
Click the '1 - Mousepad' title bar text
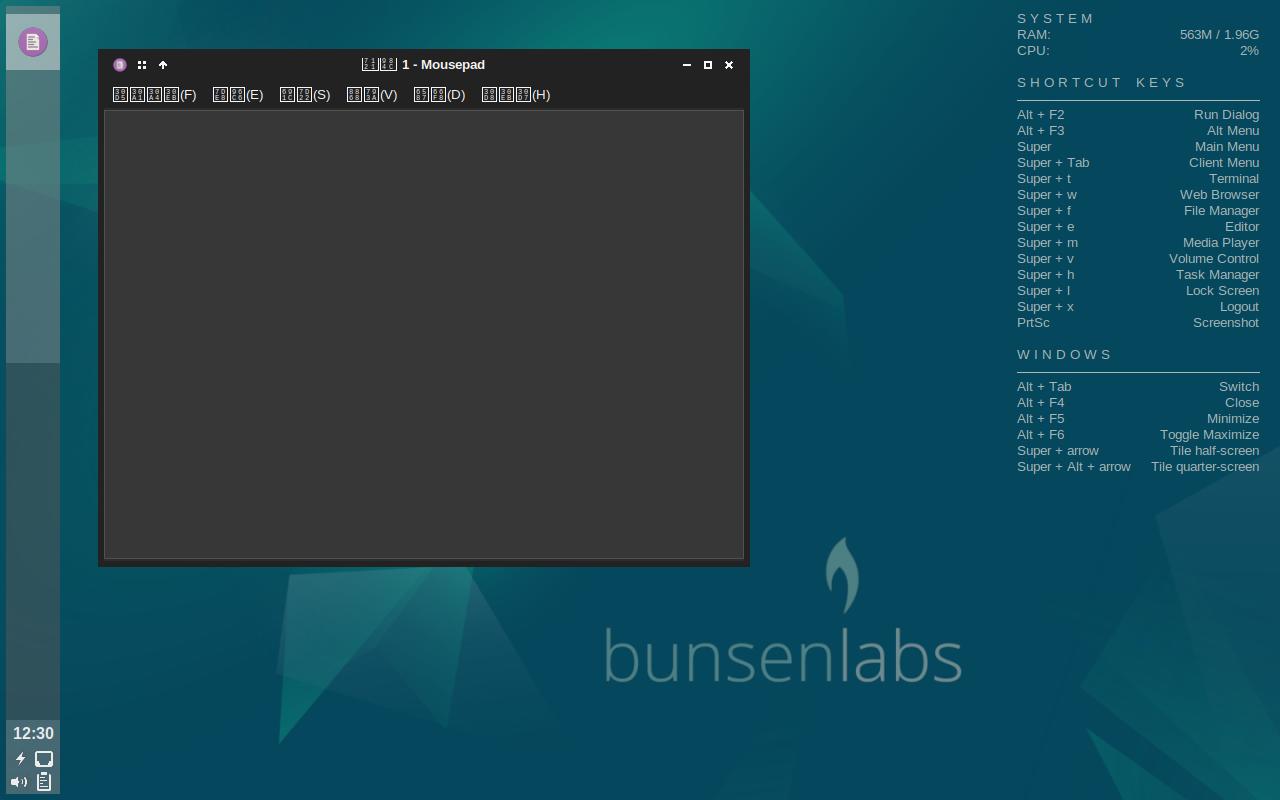[x=443, y=65]
